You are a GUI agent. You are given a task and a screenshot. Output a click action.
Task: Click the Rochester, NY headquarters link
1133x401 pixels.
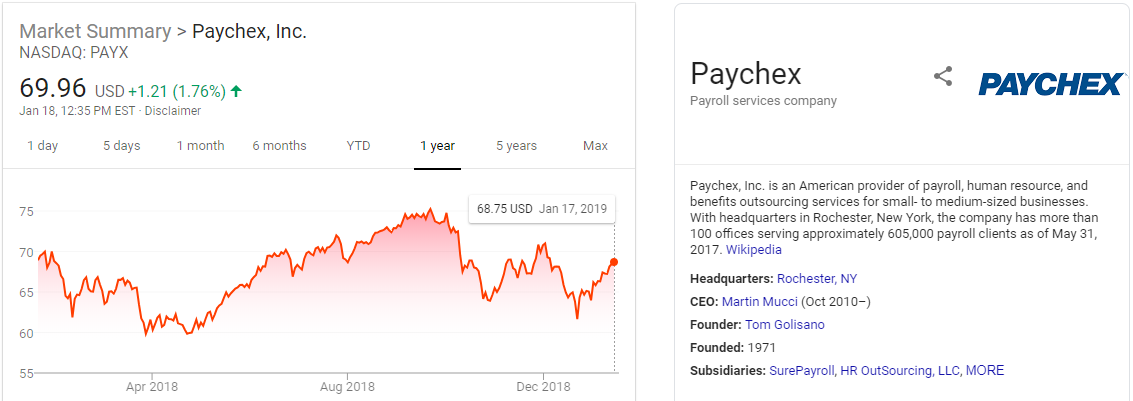[816, 279]
